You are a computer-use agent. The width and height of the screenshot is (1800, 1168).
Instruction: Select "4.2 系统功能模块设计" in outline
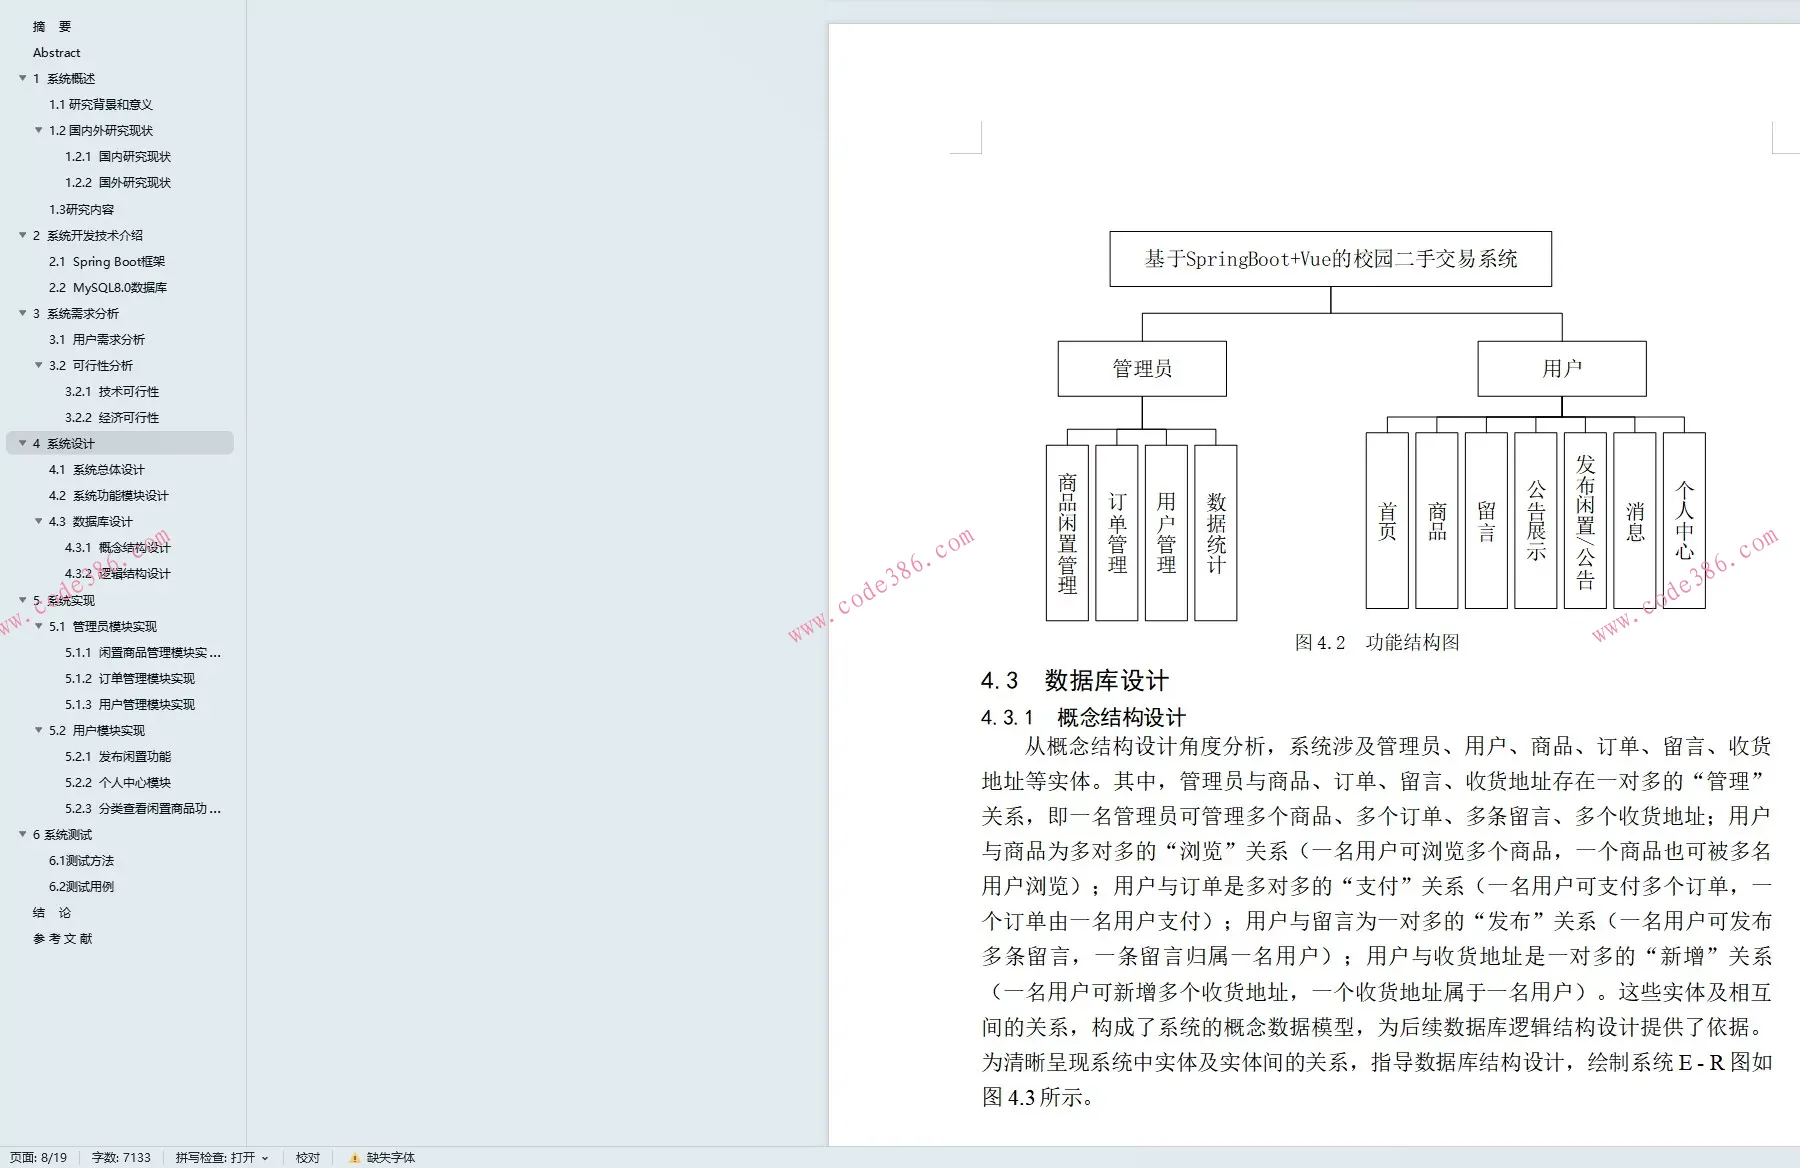[x=108, y=495]
